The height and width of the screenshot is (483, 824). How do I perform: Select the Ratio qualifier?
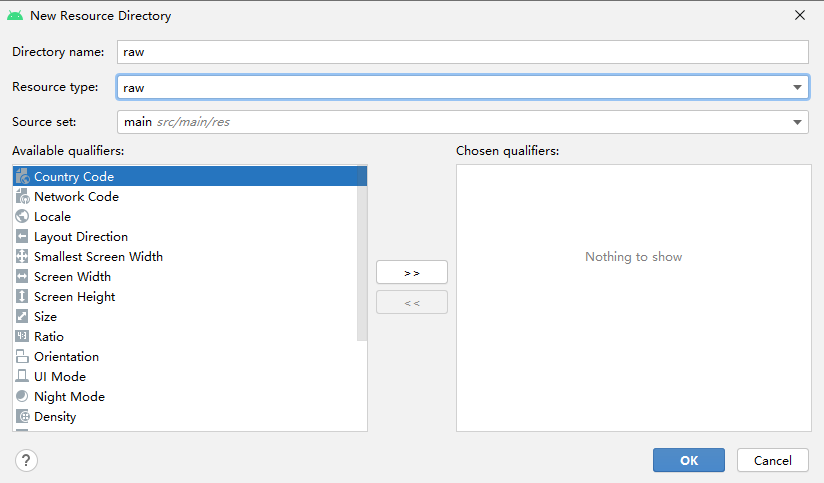48,337
